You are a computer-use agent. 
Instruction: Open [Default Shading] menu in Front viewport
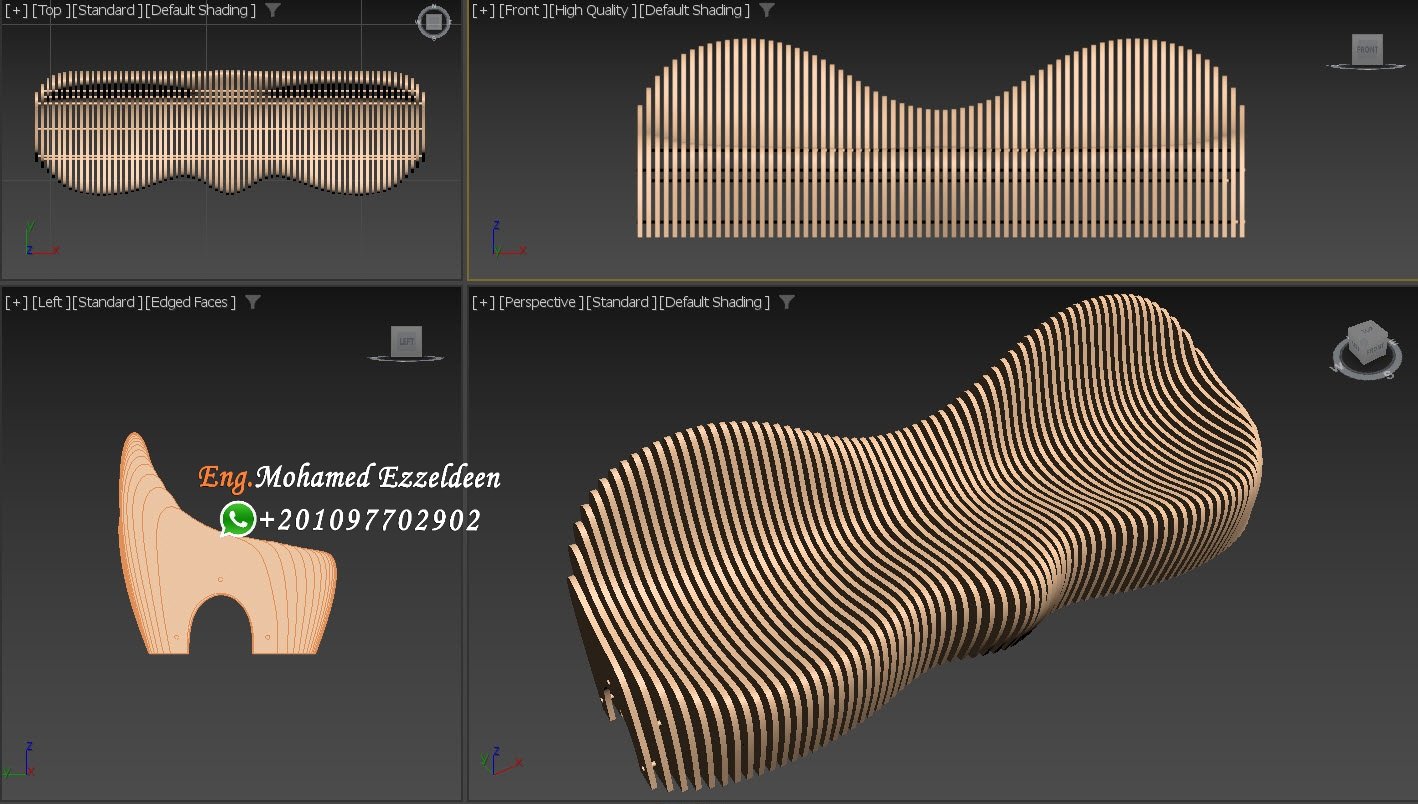694,10
